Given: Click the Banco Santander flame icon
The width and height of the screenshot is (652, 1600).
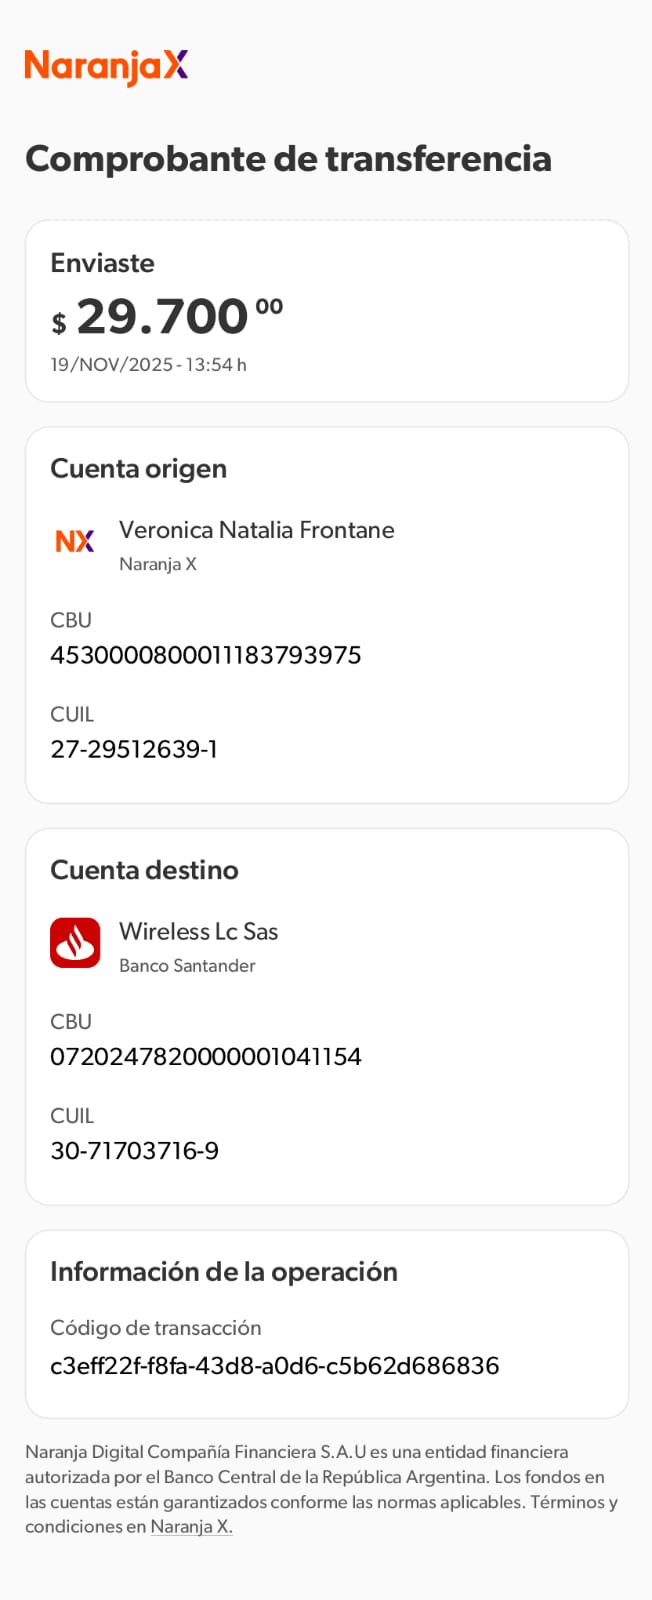Looking at the screenshot, I should (75, 943).
